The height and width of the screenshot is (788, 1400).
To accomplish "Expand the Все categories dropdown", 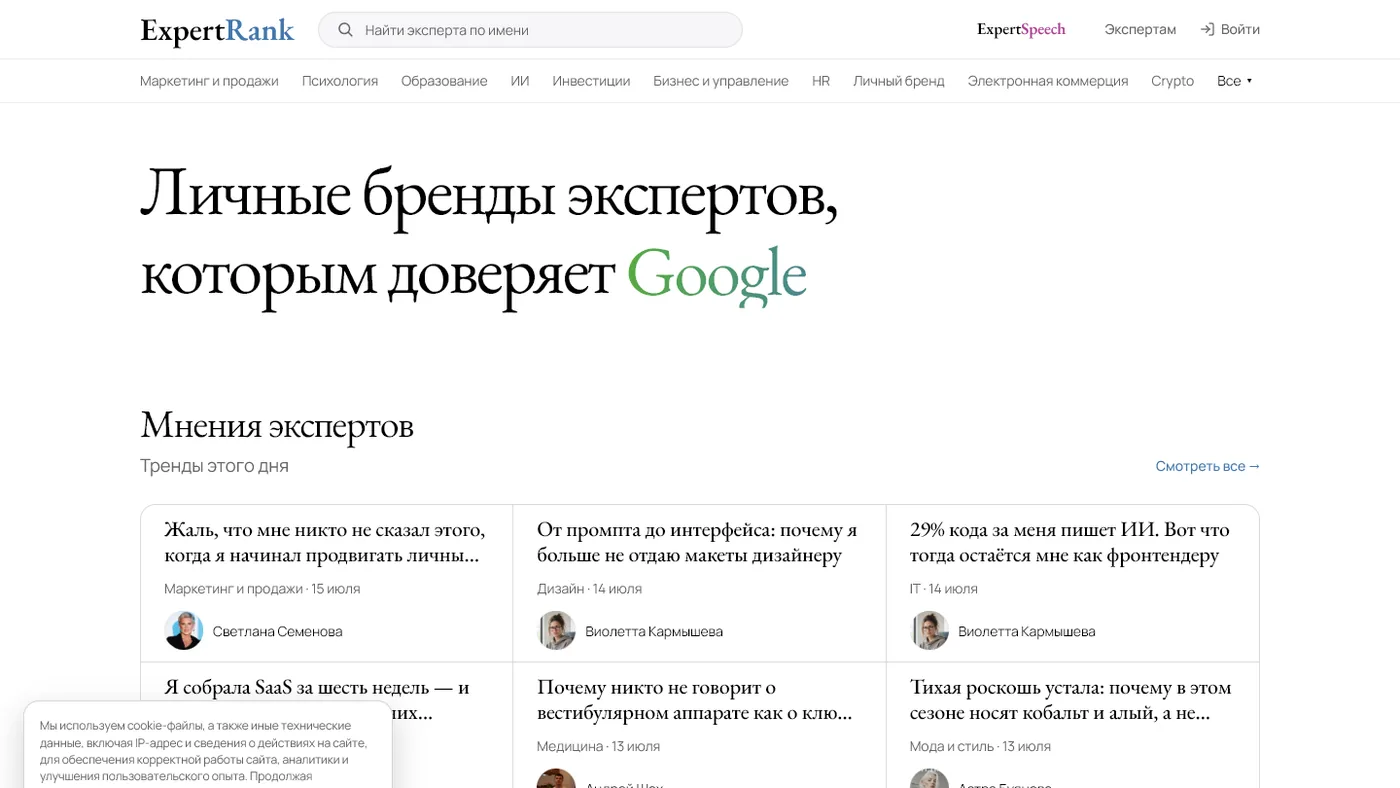I will (1235, 81).
